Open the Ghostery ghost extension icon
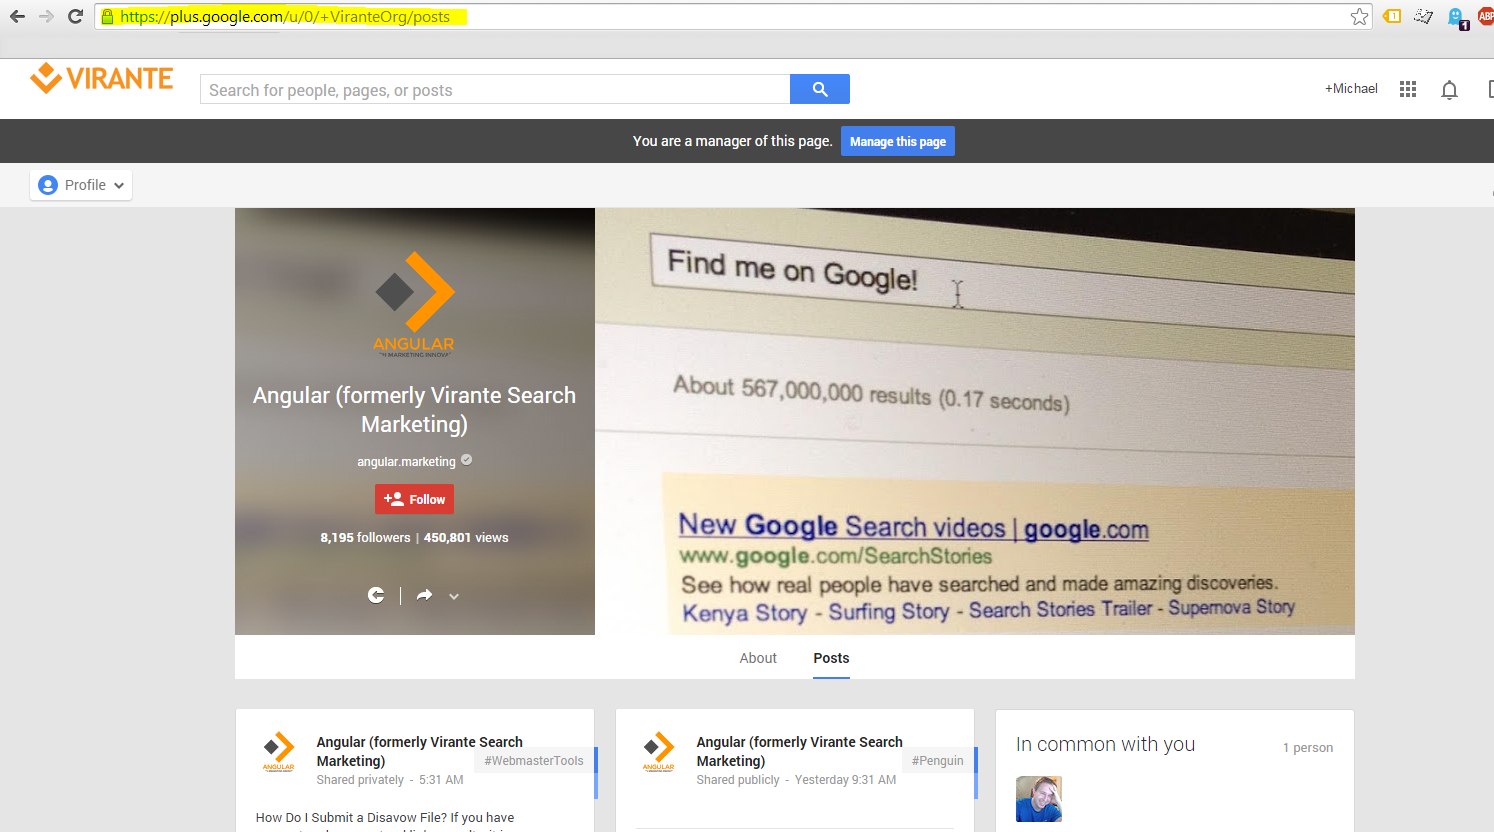Screen dimensions: 1494x832 click(1456, 17)
